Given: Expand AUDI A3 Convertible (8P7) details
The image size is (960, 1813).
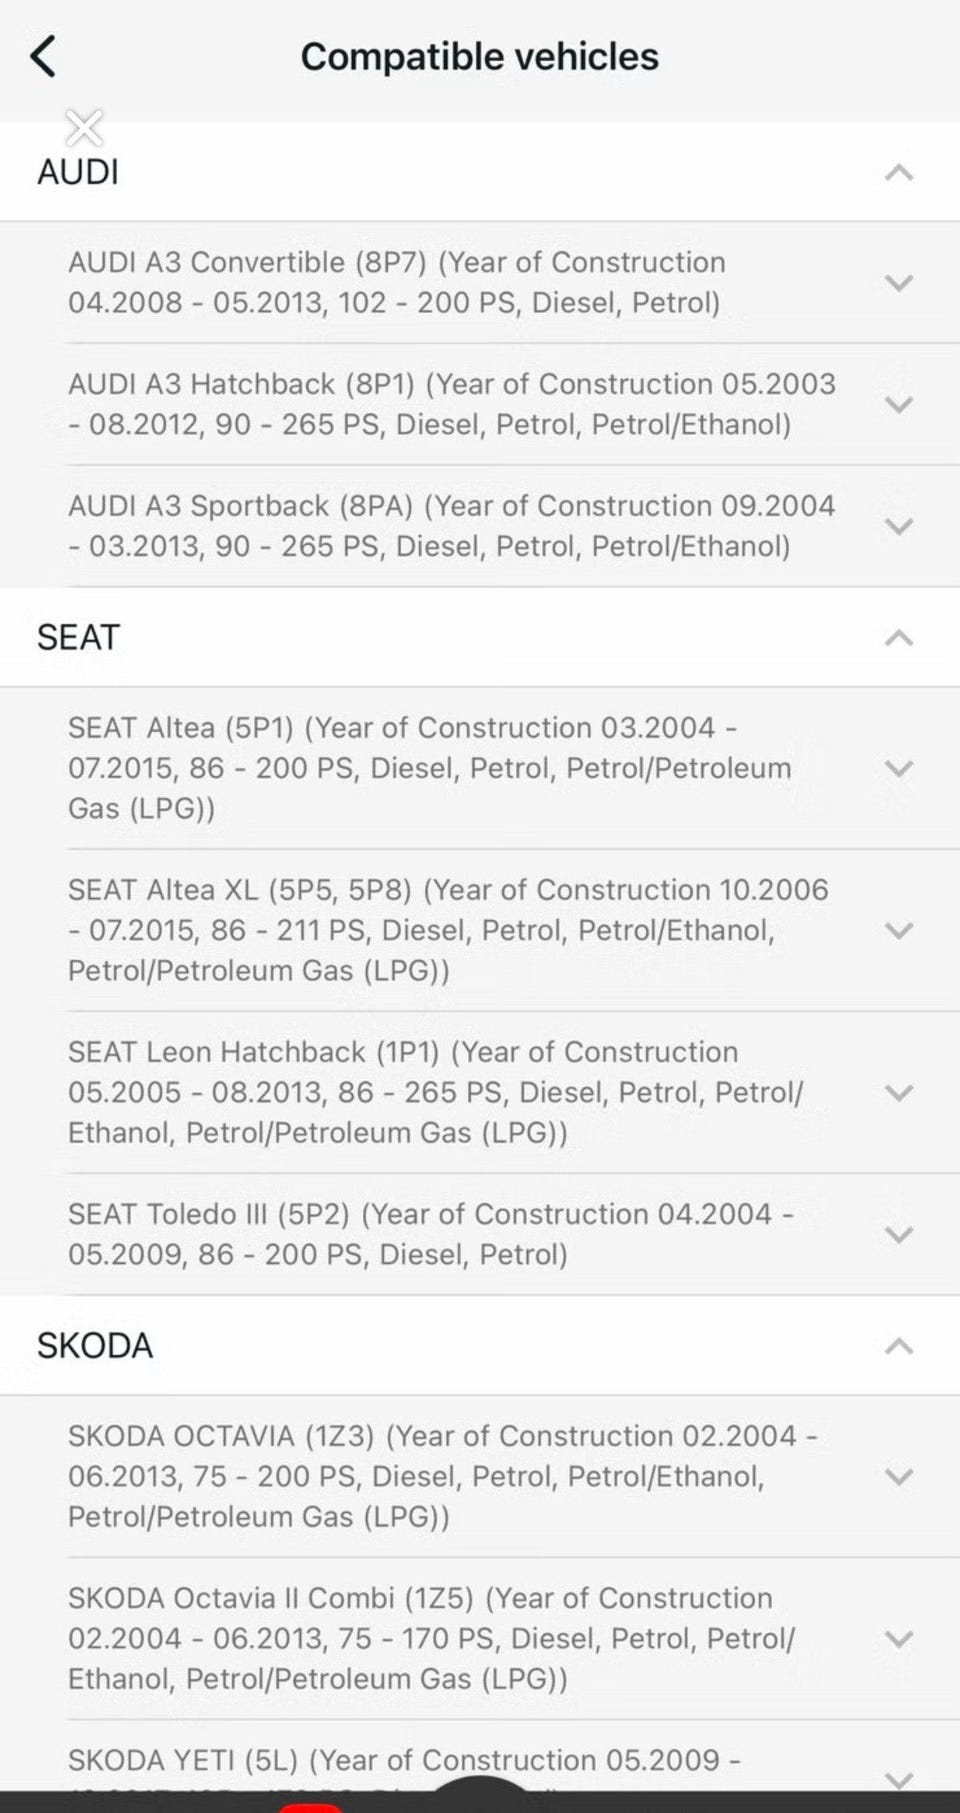Looking at the screenshot, I should pos(899,283).
